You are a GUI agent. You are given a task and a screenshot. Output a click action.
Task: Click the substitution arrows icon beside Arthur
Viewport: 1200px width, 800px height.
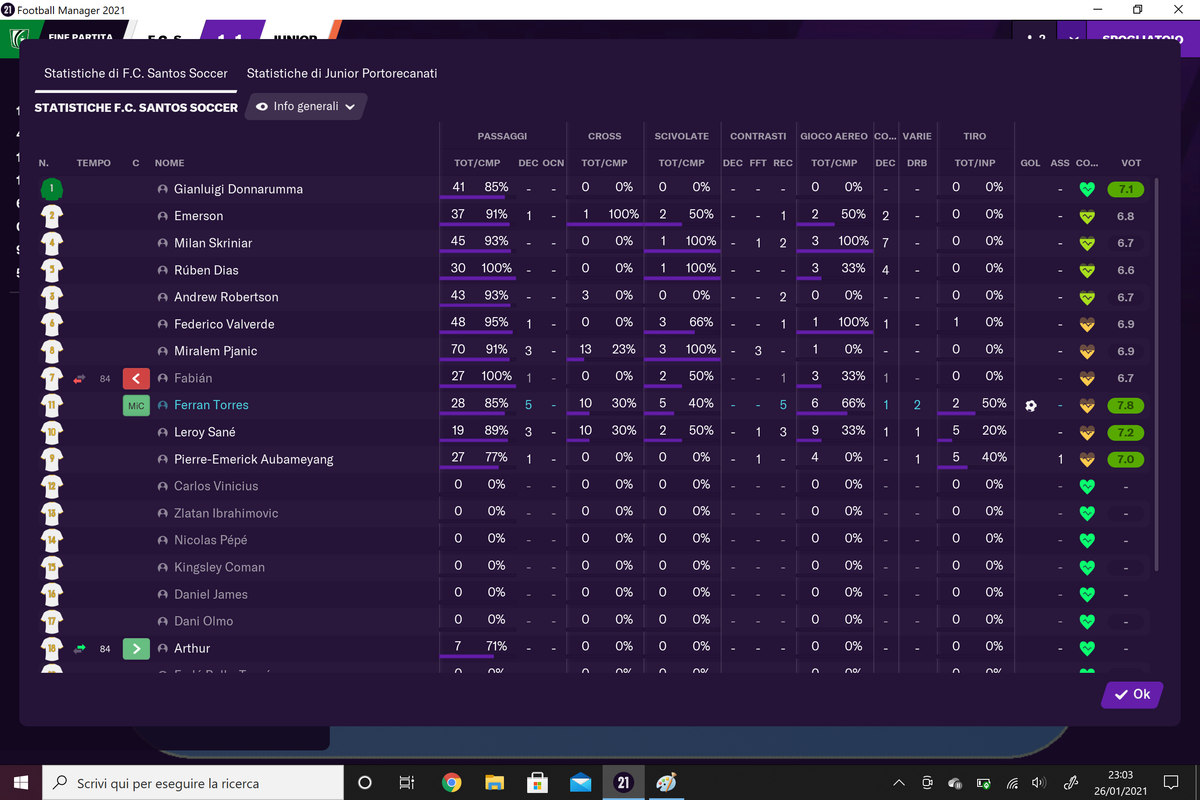click(80, 648)
